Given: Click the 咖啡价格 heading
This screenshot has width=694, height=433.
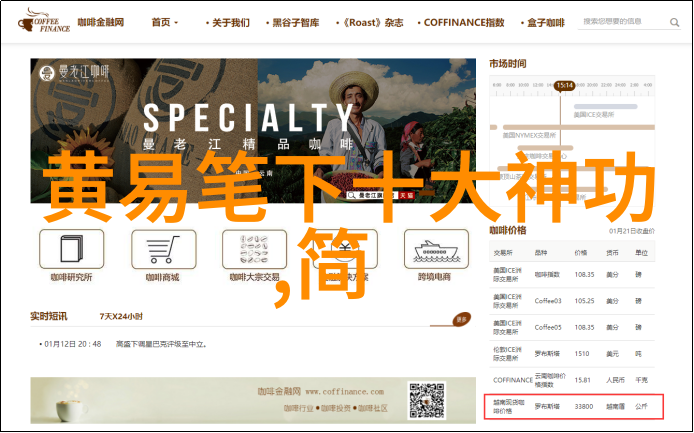Looking at the screenshot, I should (x=508, y=230).
